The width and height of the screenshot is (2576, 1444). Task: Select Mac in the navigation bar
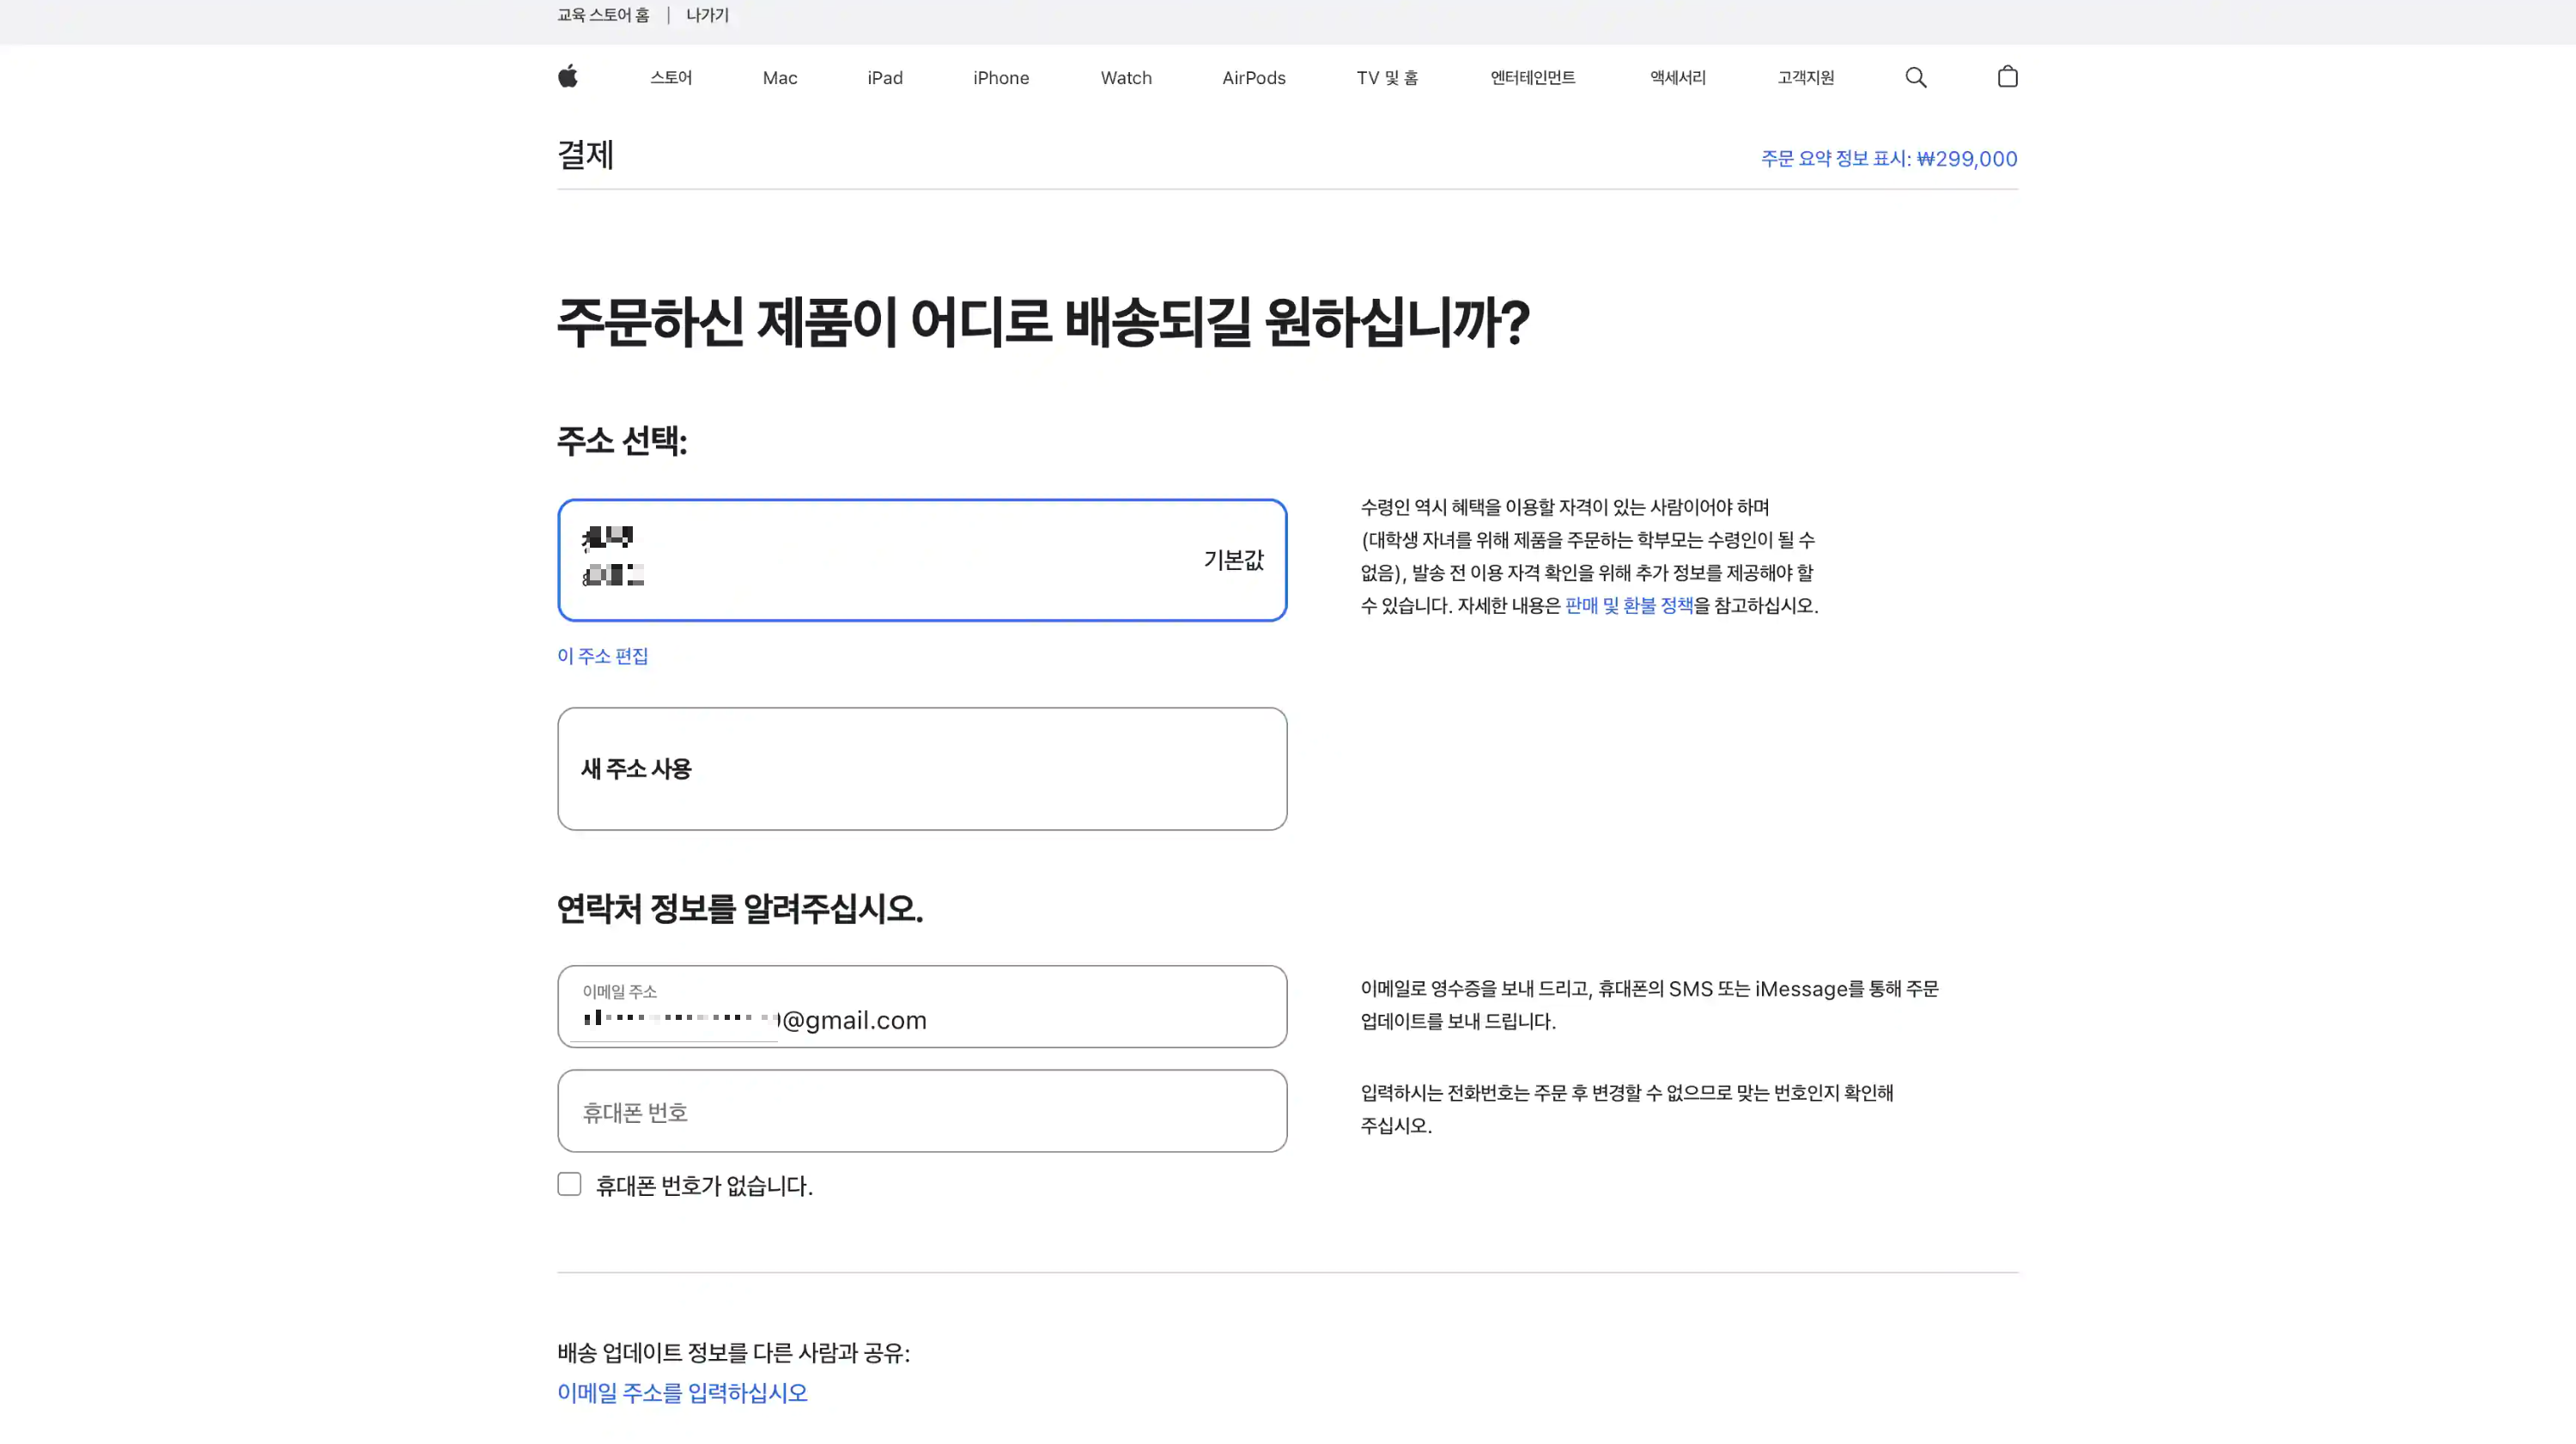(x=779, y=77)
